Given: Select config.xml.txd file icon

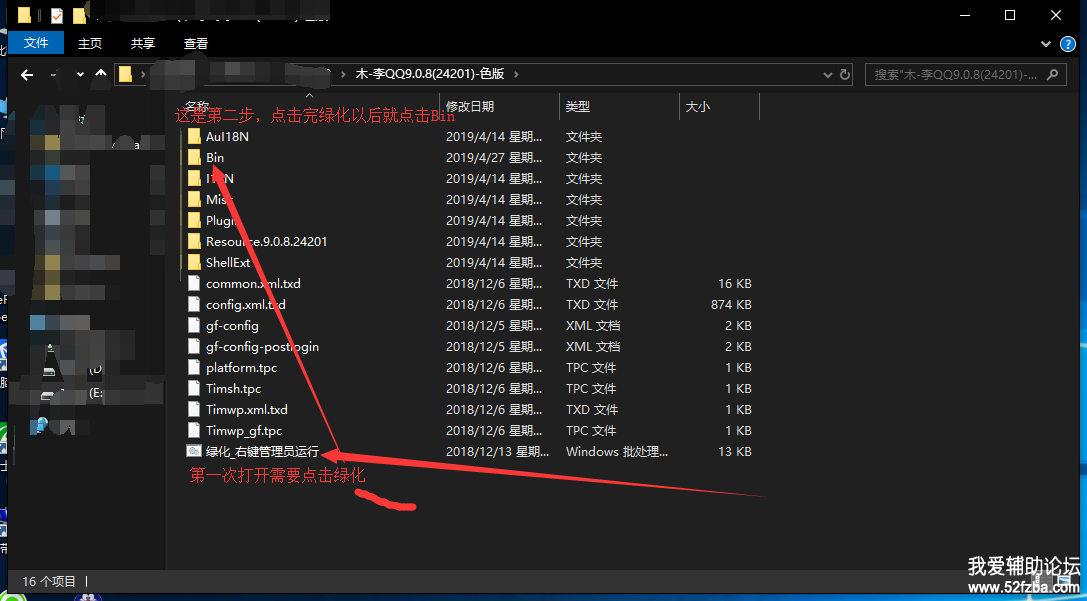Looking at the screenshot, I should 194,304.
